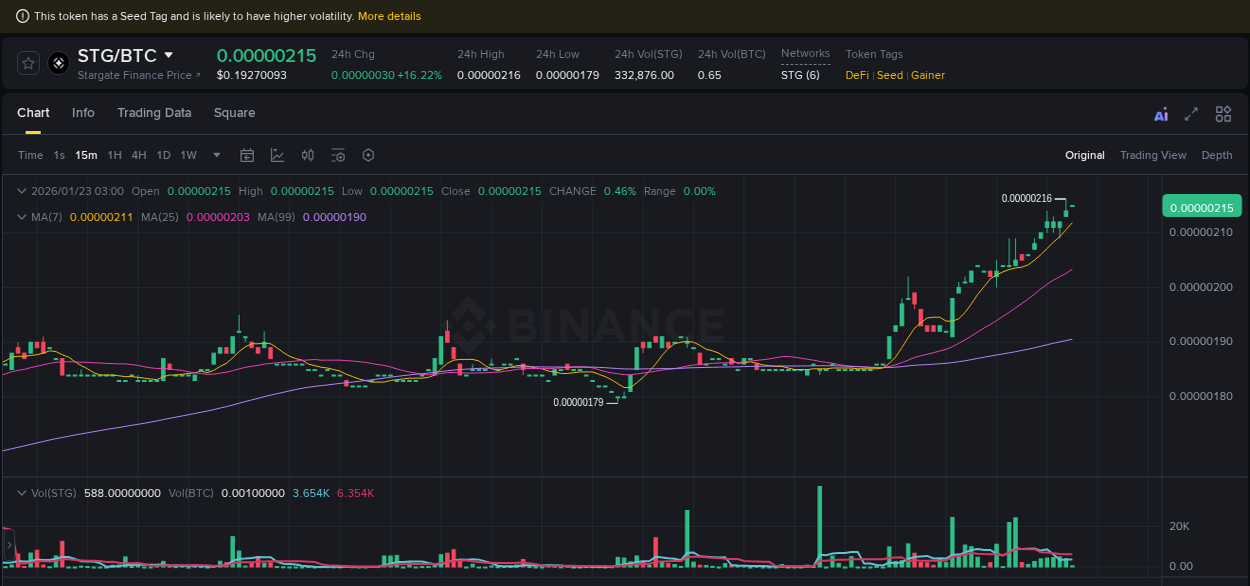Viewport: 1250px width, 586px height.
Task: Switch to the Trading Data tab
Action: (154, 113)
